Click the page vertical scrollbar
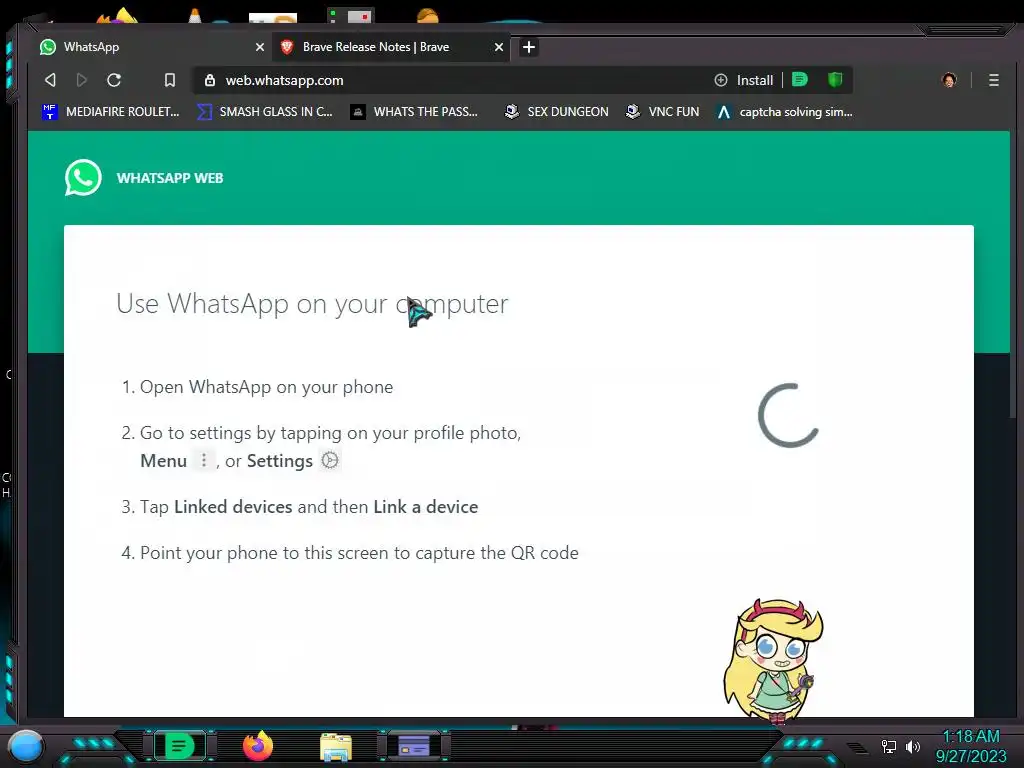The image size is (1024, 768). coord(1013,274)
